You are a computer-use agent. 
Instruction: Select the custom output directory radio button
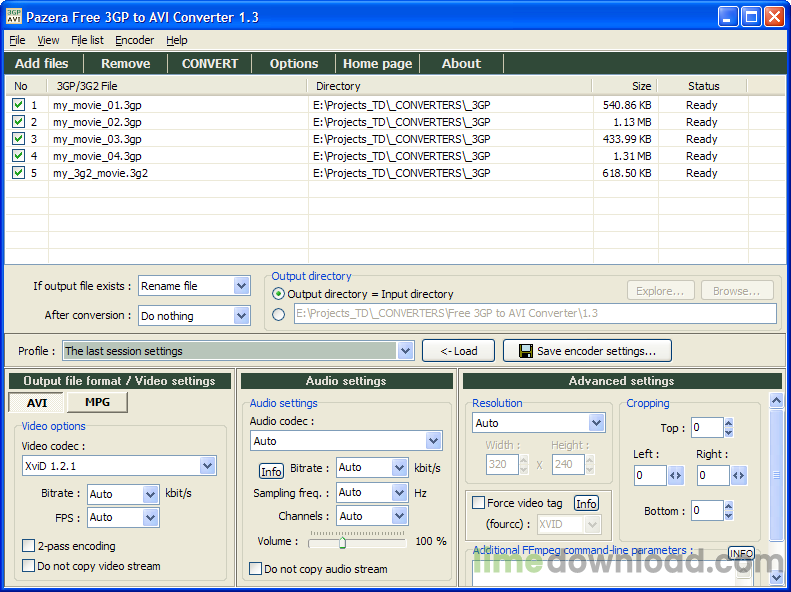[278, 315]
